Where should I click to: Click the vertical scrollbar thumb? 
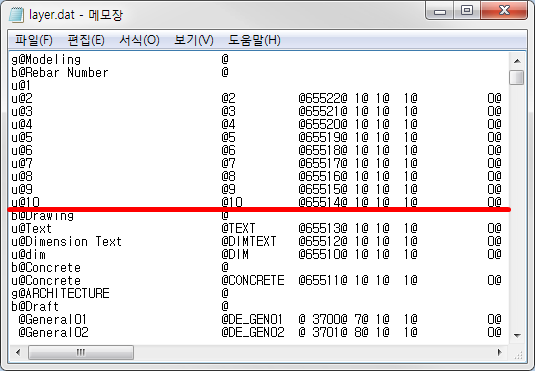(x=517, y=77)
